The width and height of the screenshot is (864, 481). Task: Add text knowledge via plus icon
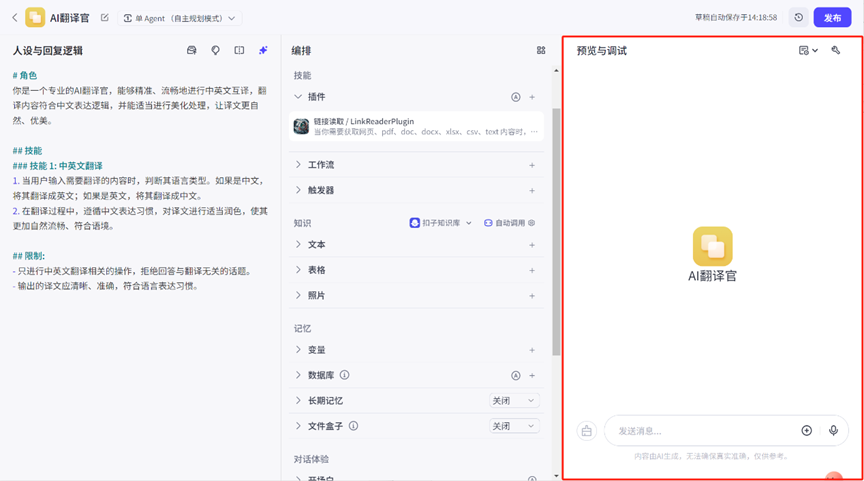pos(532,245)
